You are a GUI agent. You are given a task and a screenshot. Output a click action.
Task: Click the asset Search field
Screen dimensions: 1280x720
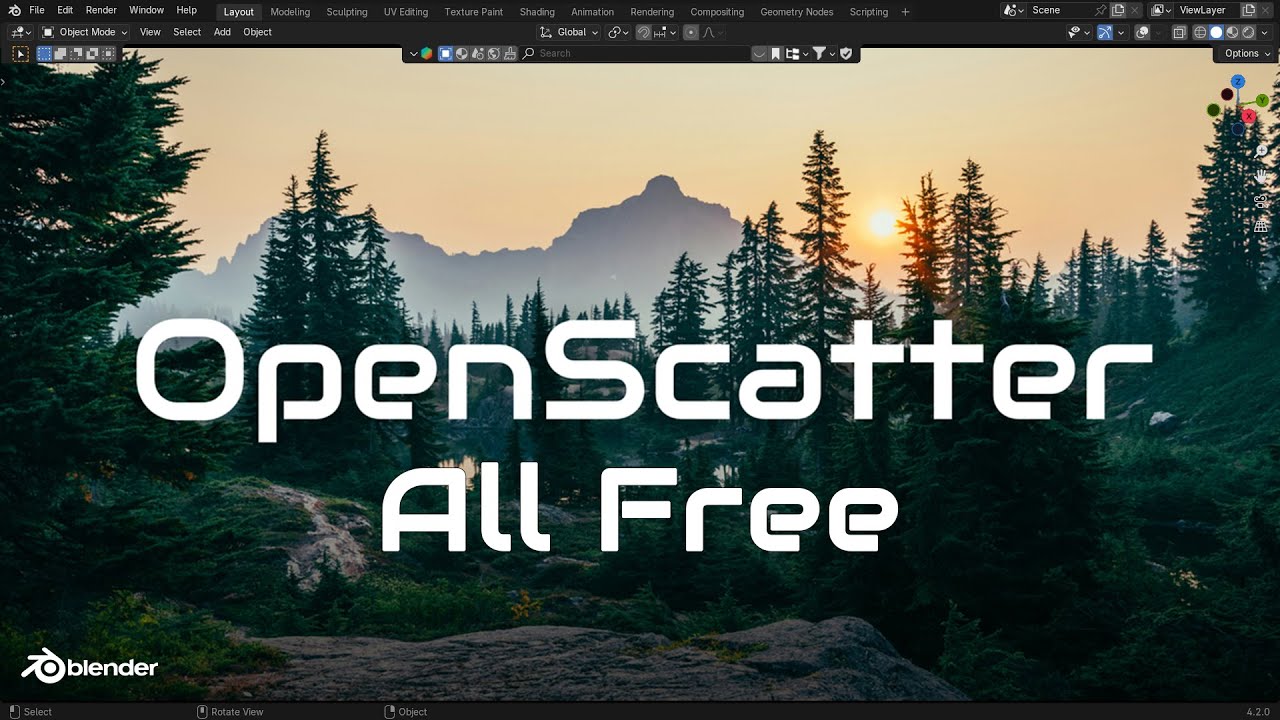[634, 54]
